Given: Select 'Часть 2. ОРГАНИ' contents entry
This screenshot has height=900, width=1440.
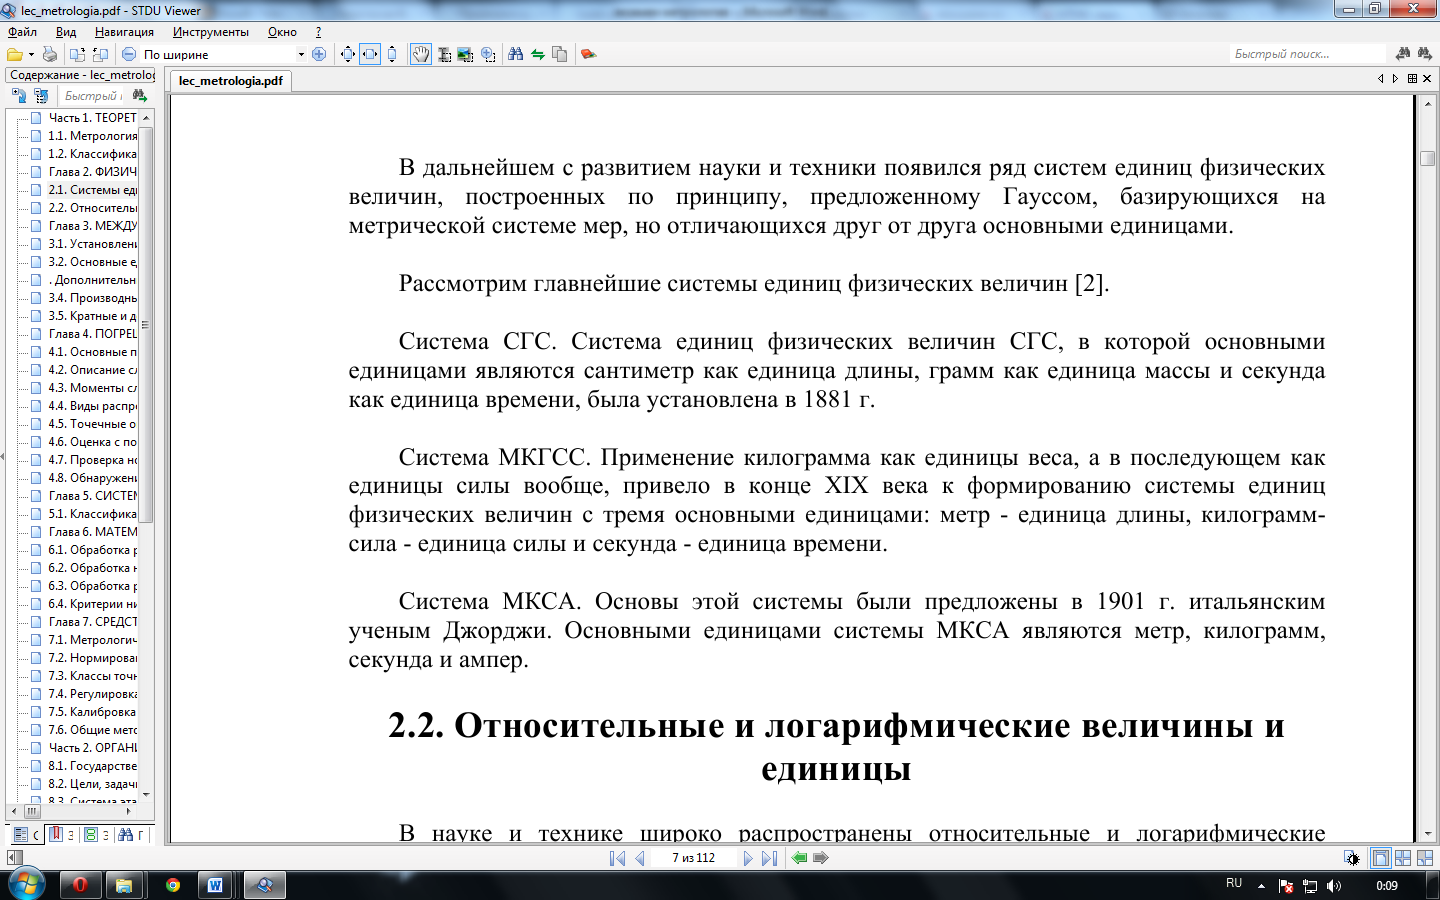Looking at the screenshot, I should pyautogui.click(x=92, y=748).
